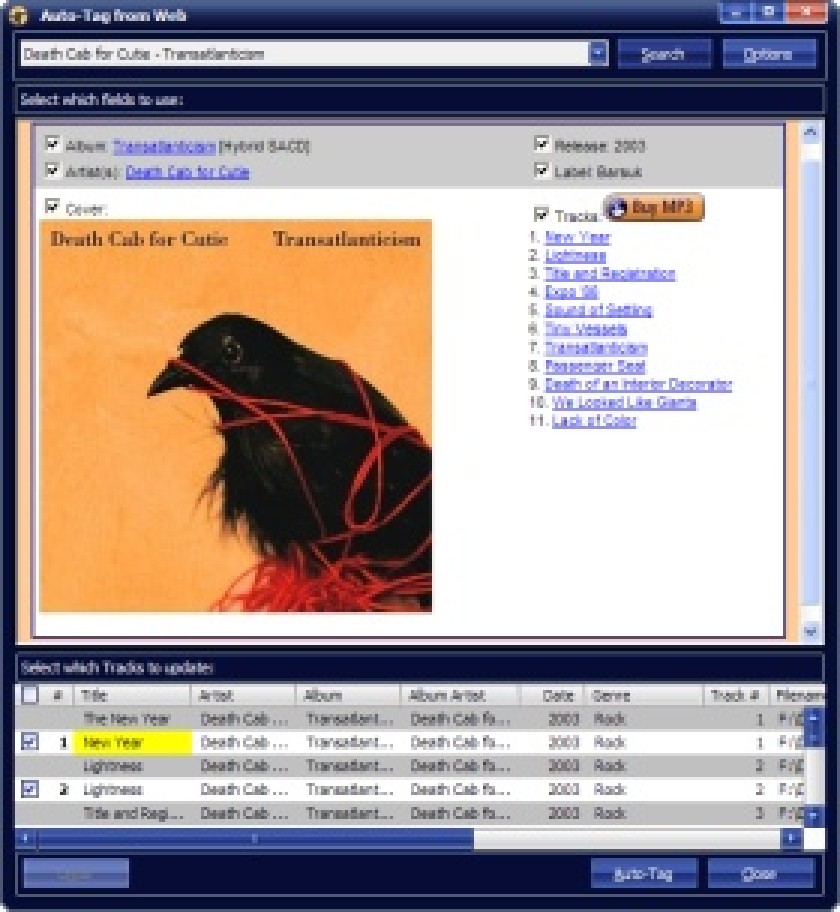Sort tracks by the Date column header

coord(553,695)
